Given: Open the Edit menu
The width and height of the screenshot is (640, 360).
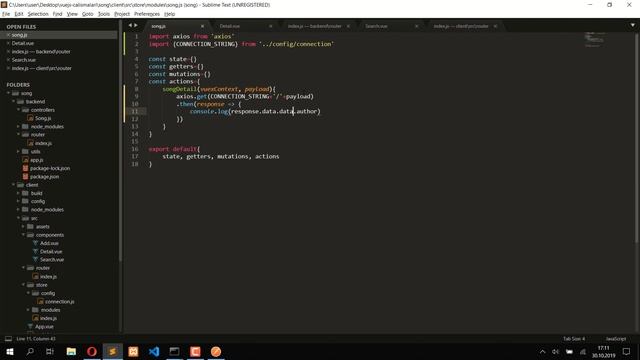Looking at the screenshot, I should coord(19,14).
